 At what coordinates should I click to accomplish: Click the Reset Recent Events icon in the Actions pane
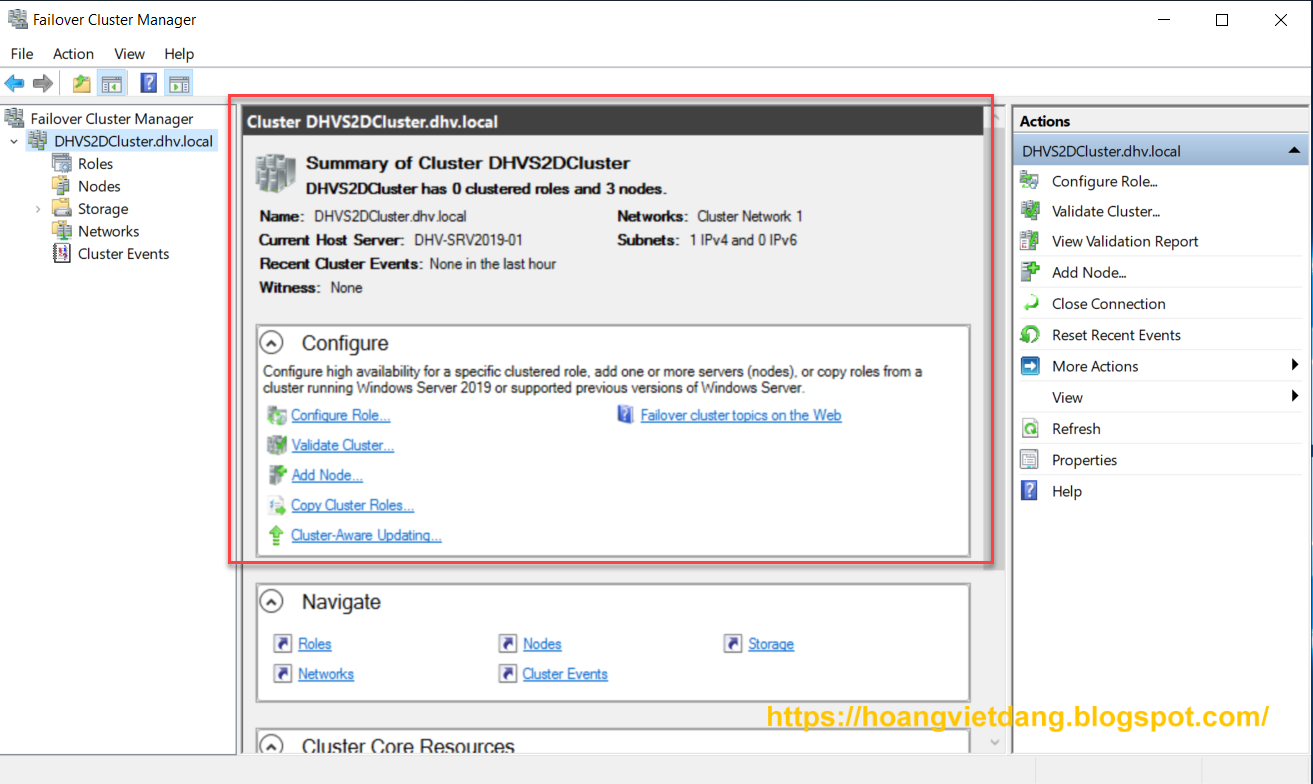1030,334
